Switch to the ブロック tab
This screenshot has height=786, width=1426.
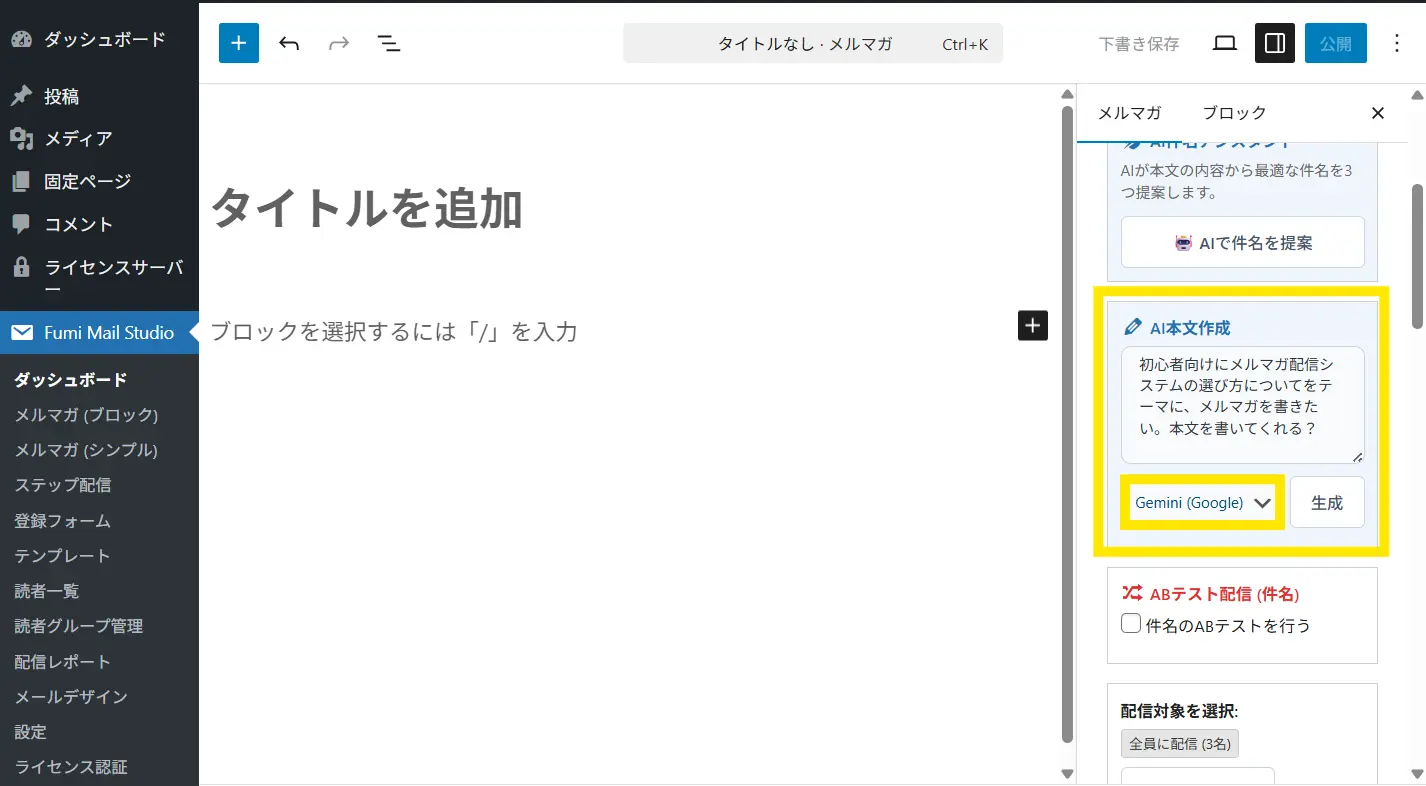pos(1234,113)
